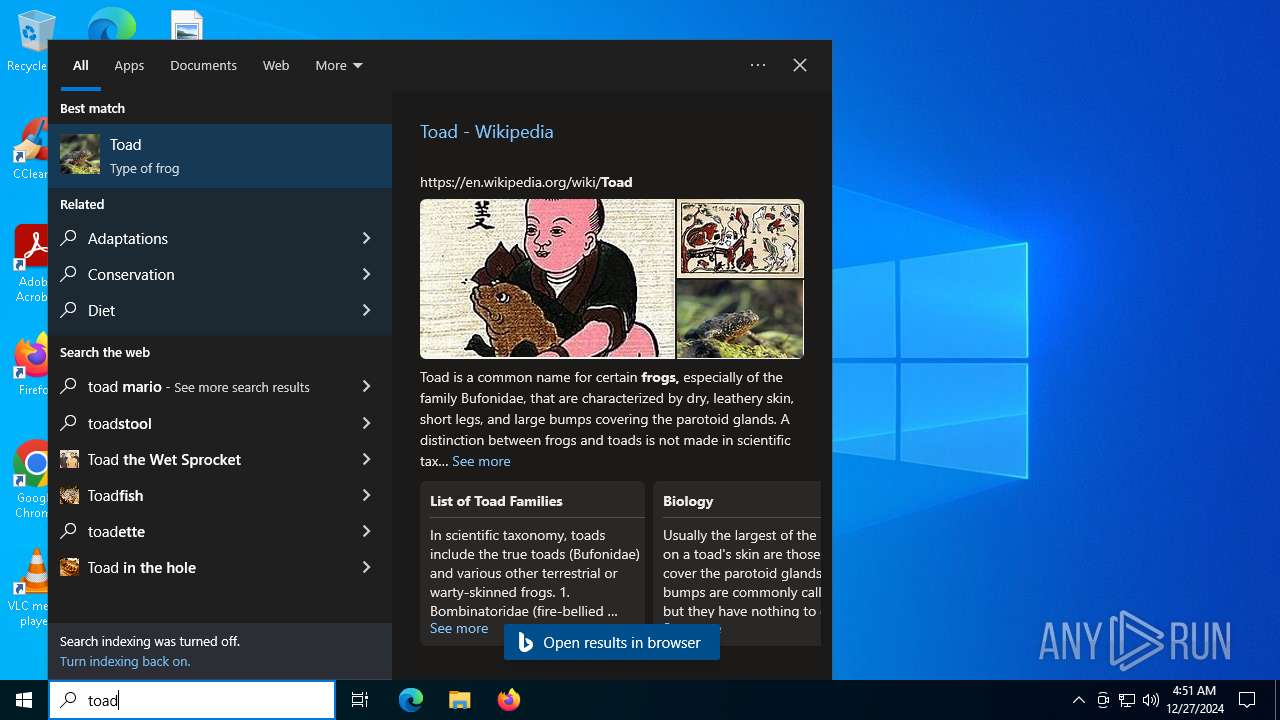Open the Toad best match result
This screenshot has width=1280, height=720.
point(220,156)
